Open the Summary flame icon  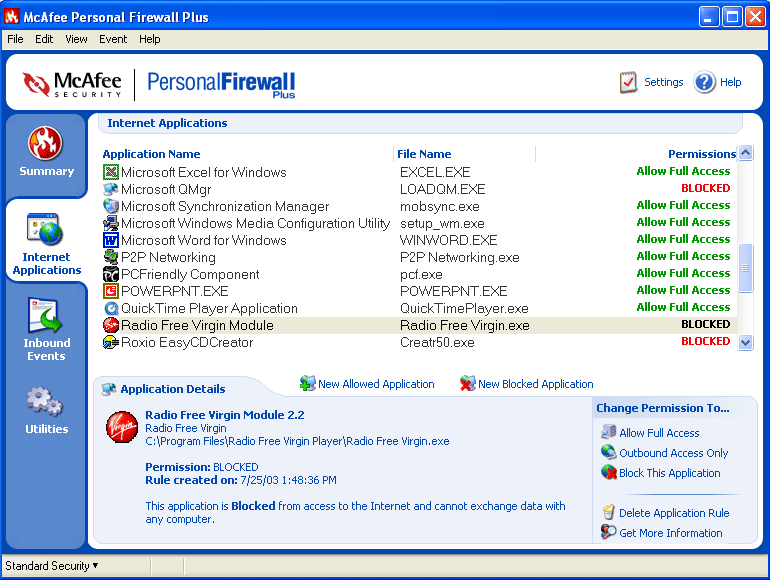click(x=45, y=143)
